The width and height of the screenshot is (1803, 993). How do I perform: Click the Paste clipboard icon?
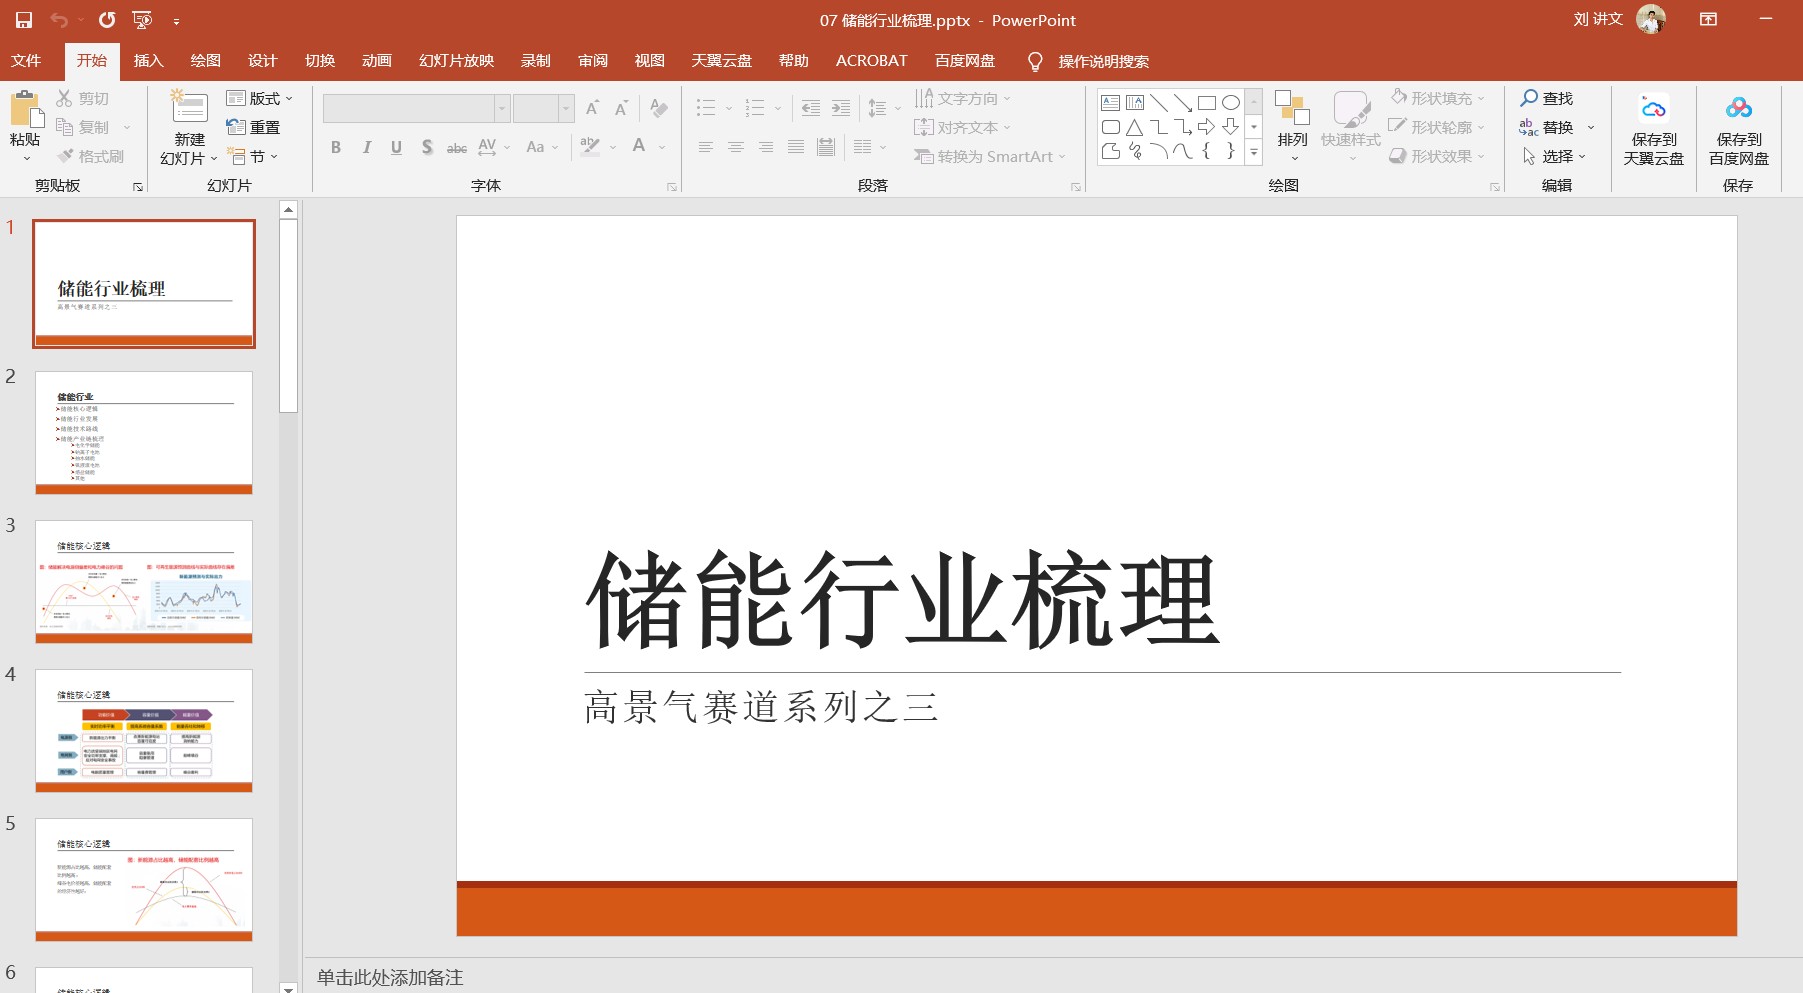coord(25,109)
